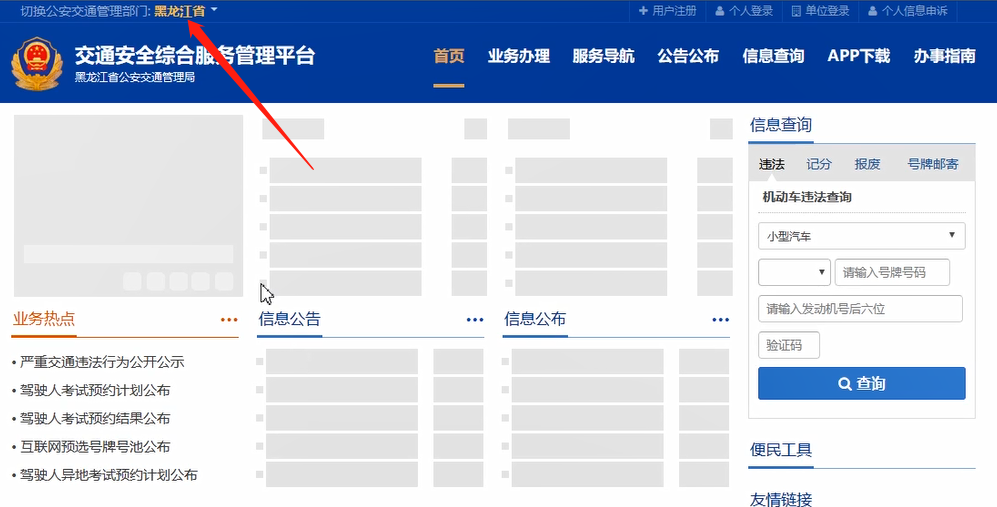Image resolution: width=997 pixels, height=507 pixels.
Task: Click the 便民工具 heading
Action: click(781, 450)
